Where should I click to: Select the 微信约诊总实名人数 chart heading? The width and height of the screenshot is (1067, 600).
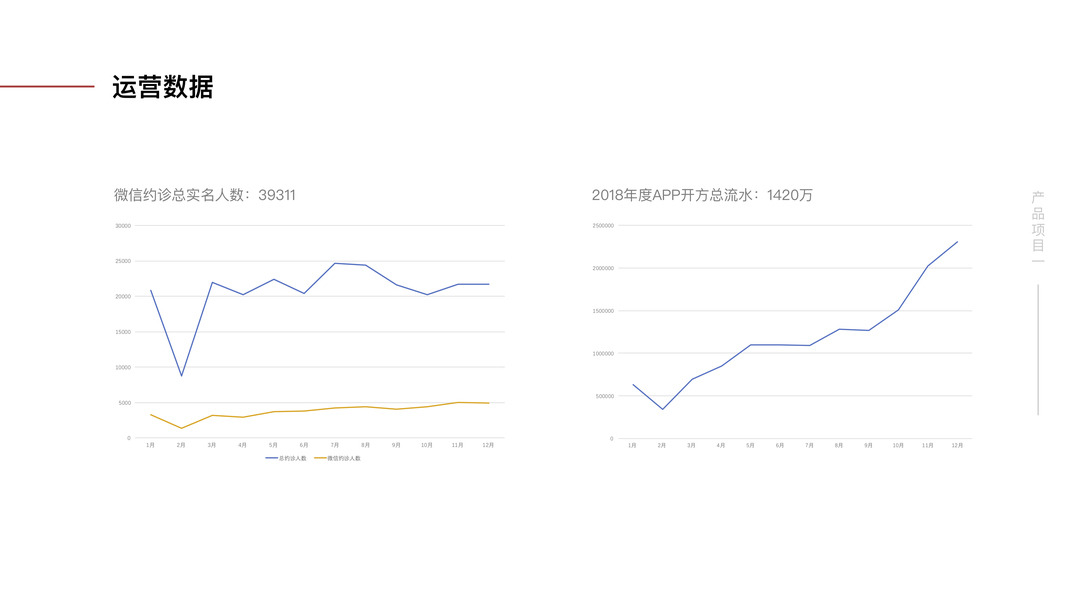click(x=205, y=195)
